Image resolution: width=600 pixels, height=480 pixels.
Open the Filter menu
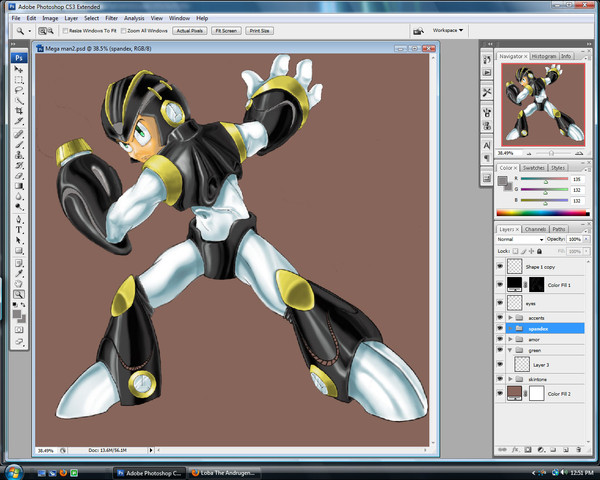[x=111, y=18]
